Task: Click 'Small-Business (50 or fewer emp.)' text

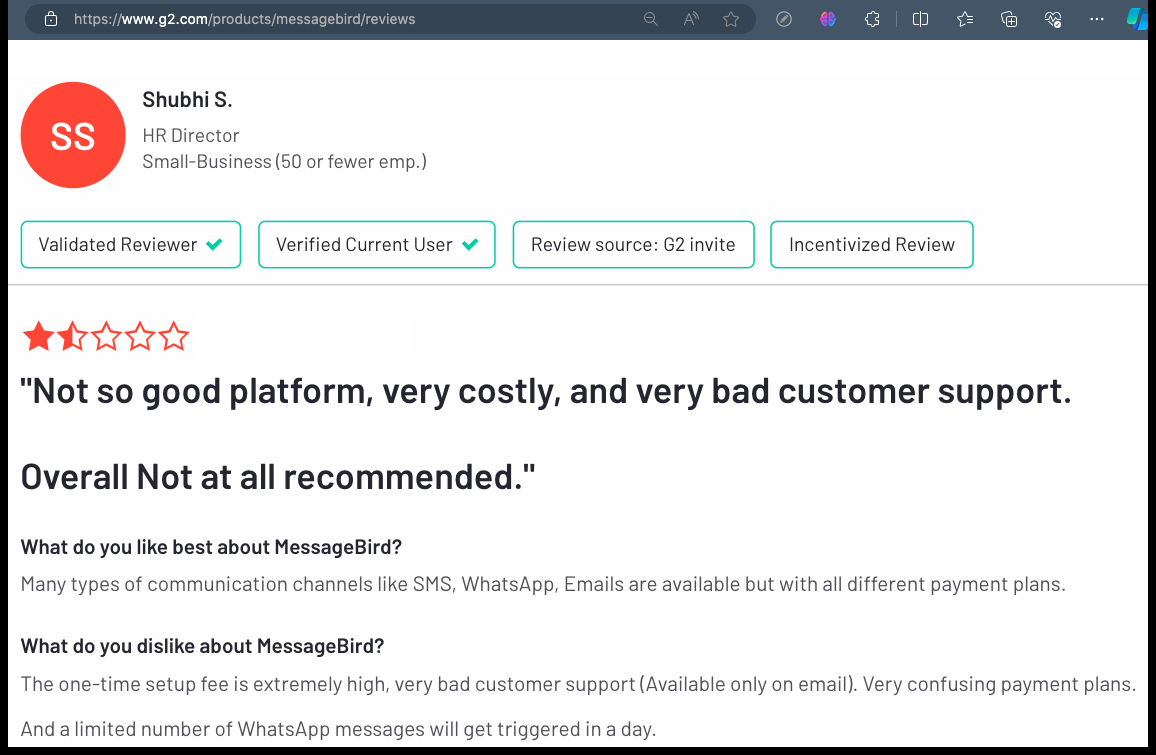Action: coord(285,161)
